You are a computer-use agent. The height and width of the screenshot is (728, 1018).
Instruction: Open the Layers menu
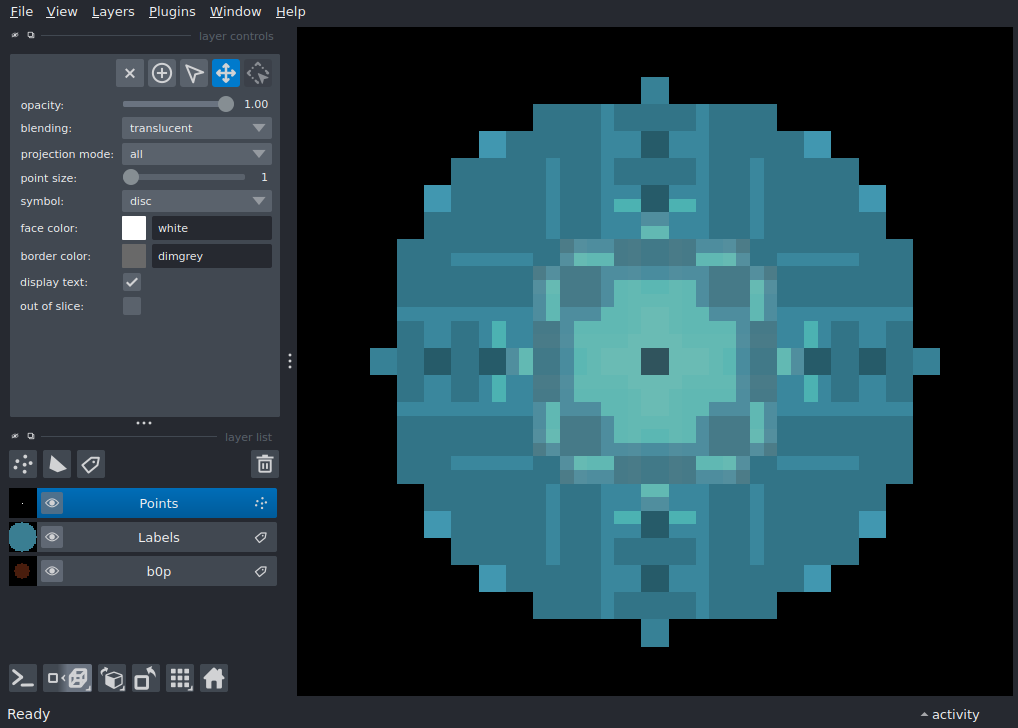point(113,11)
